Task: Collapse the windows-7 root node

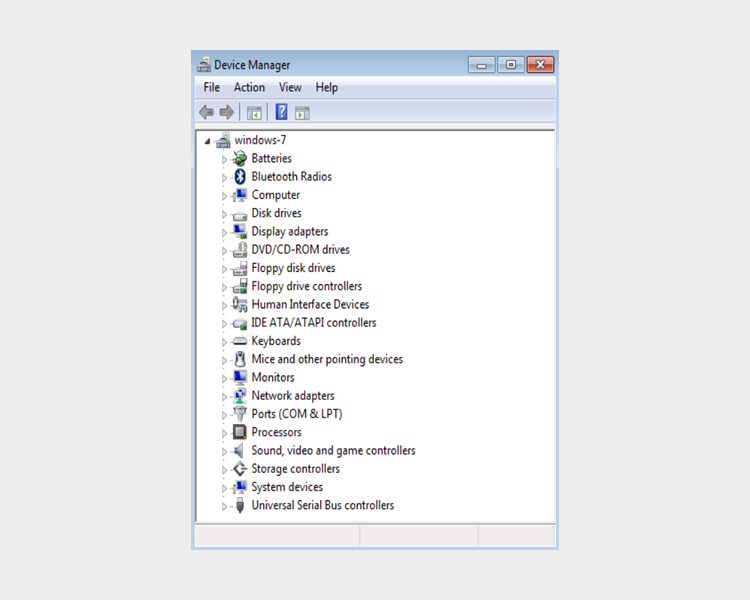Action: pyautogui.click(x=207, y=141)
